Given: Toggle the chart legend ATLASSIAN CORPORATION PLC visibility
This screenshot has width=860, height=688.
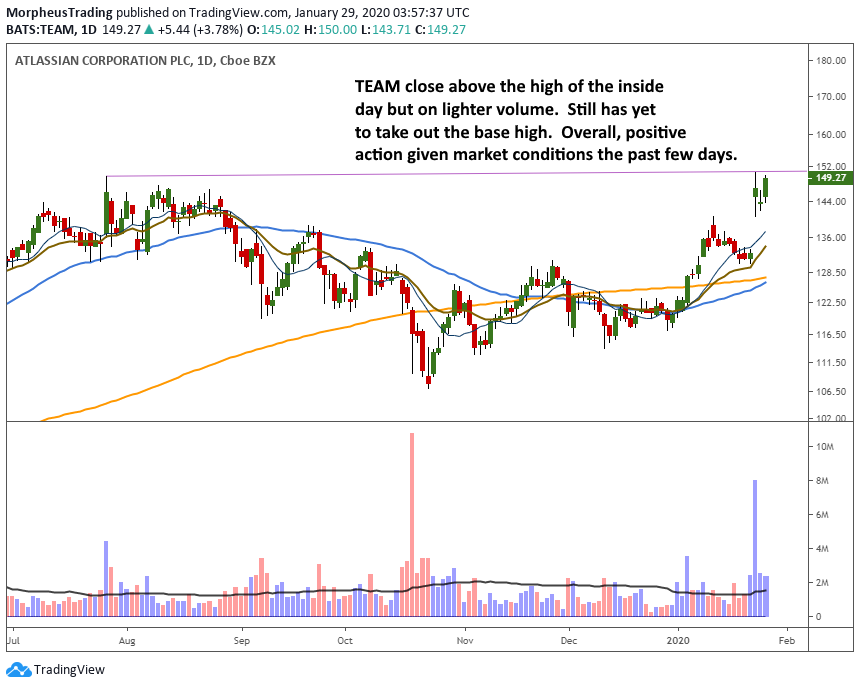Looking at the screenshot, I should (x=100, y=60).
